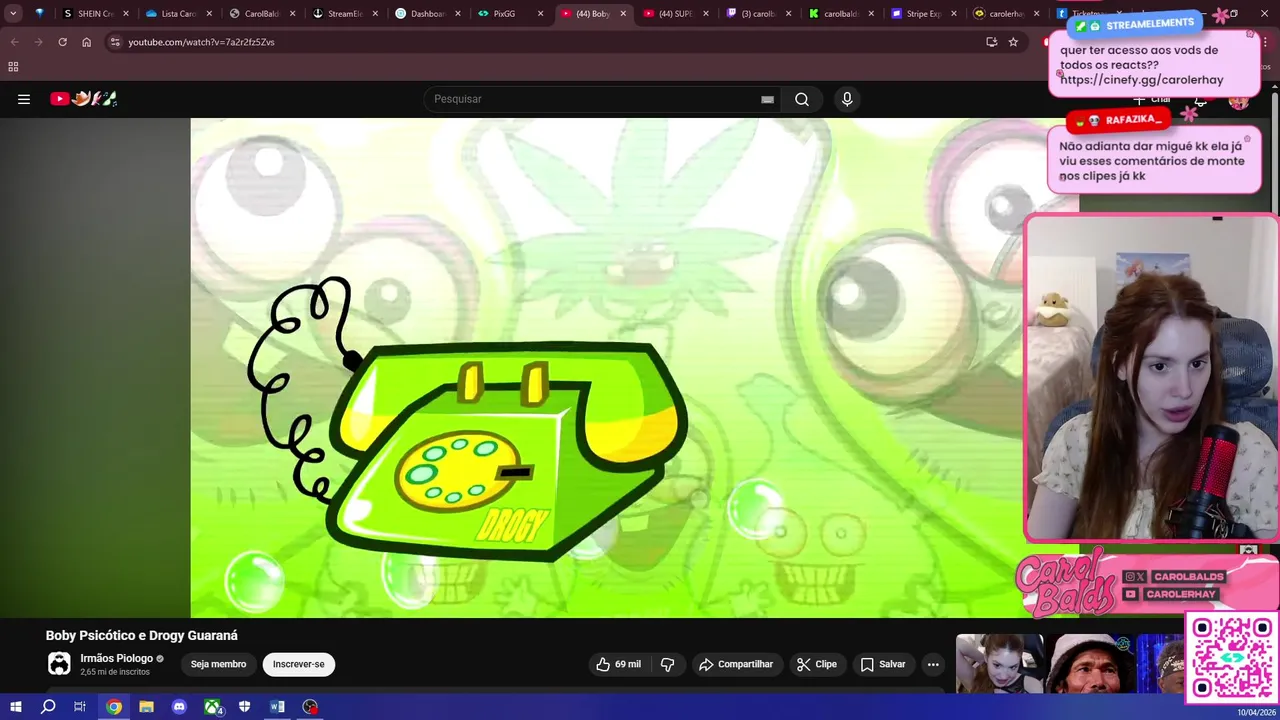Create a clip with the Clipe button
Screen dimensions: 1280x720
816,664
